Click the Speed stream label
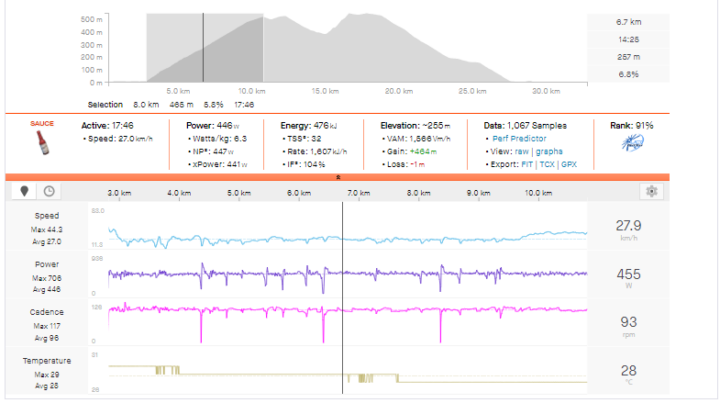Viewport: 720px width, 403px height. pos(47,215)
